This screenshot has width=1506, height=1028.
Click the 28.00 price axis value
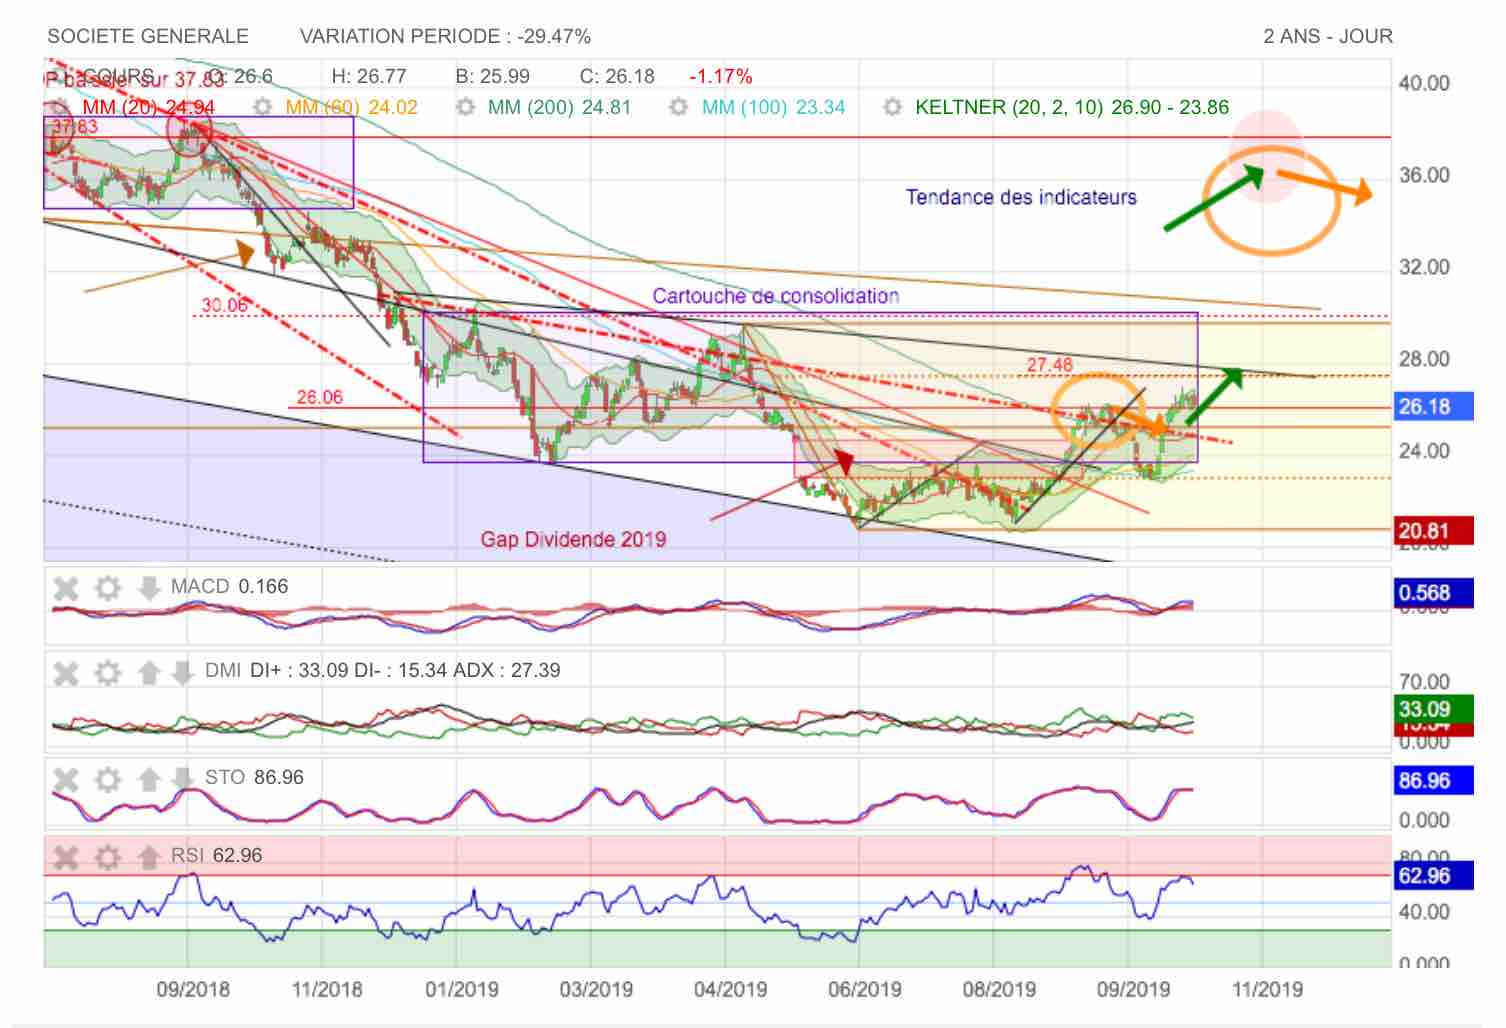click(1424, 360)
